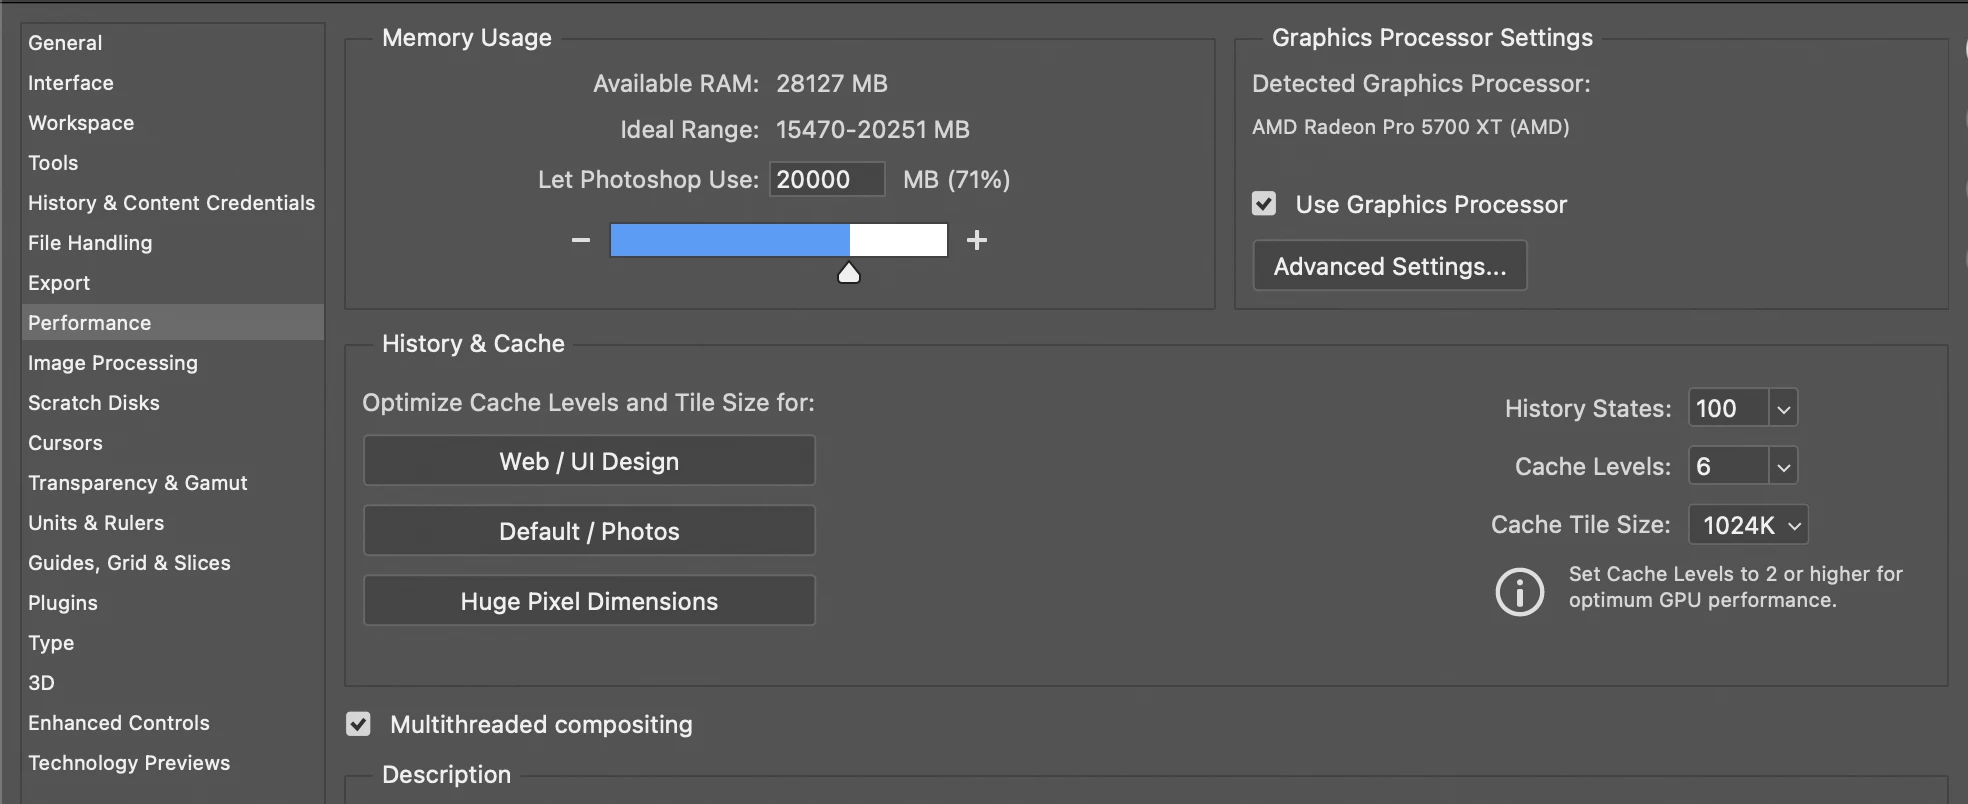Go to Technology Previews settings
The image size is (1968, 804).
click(129, 763)
